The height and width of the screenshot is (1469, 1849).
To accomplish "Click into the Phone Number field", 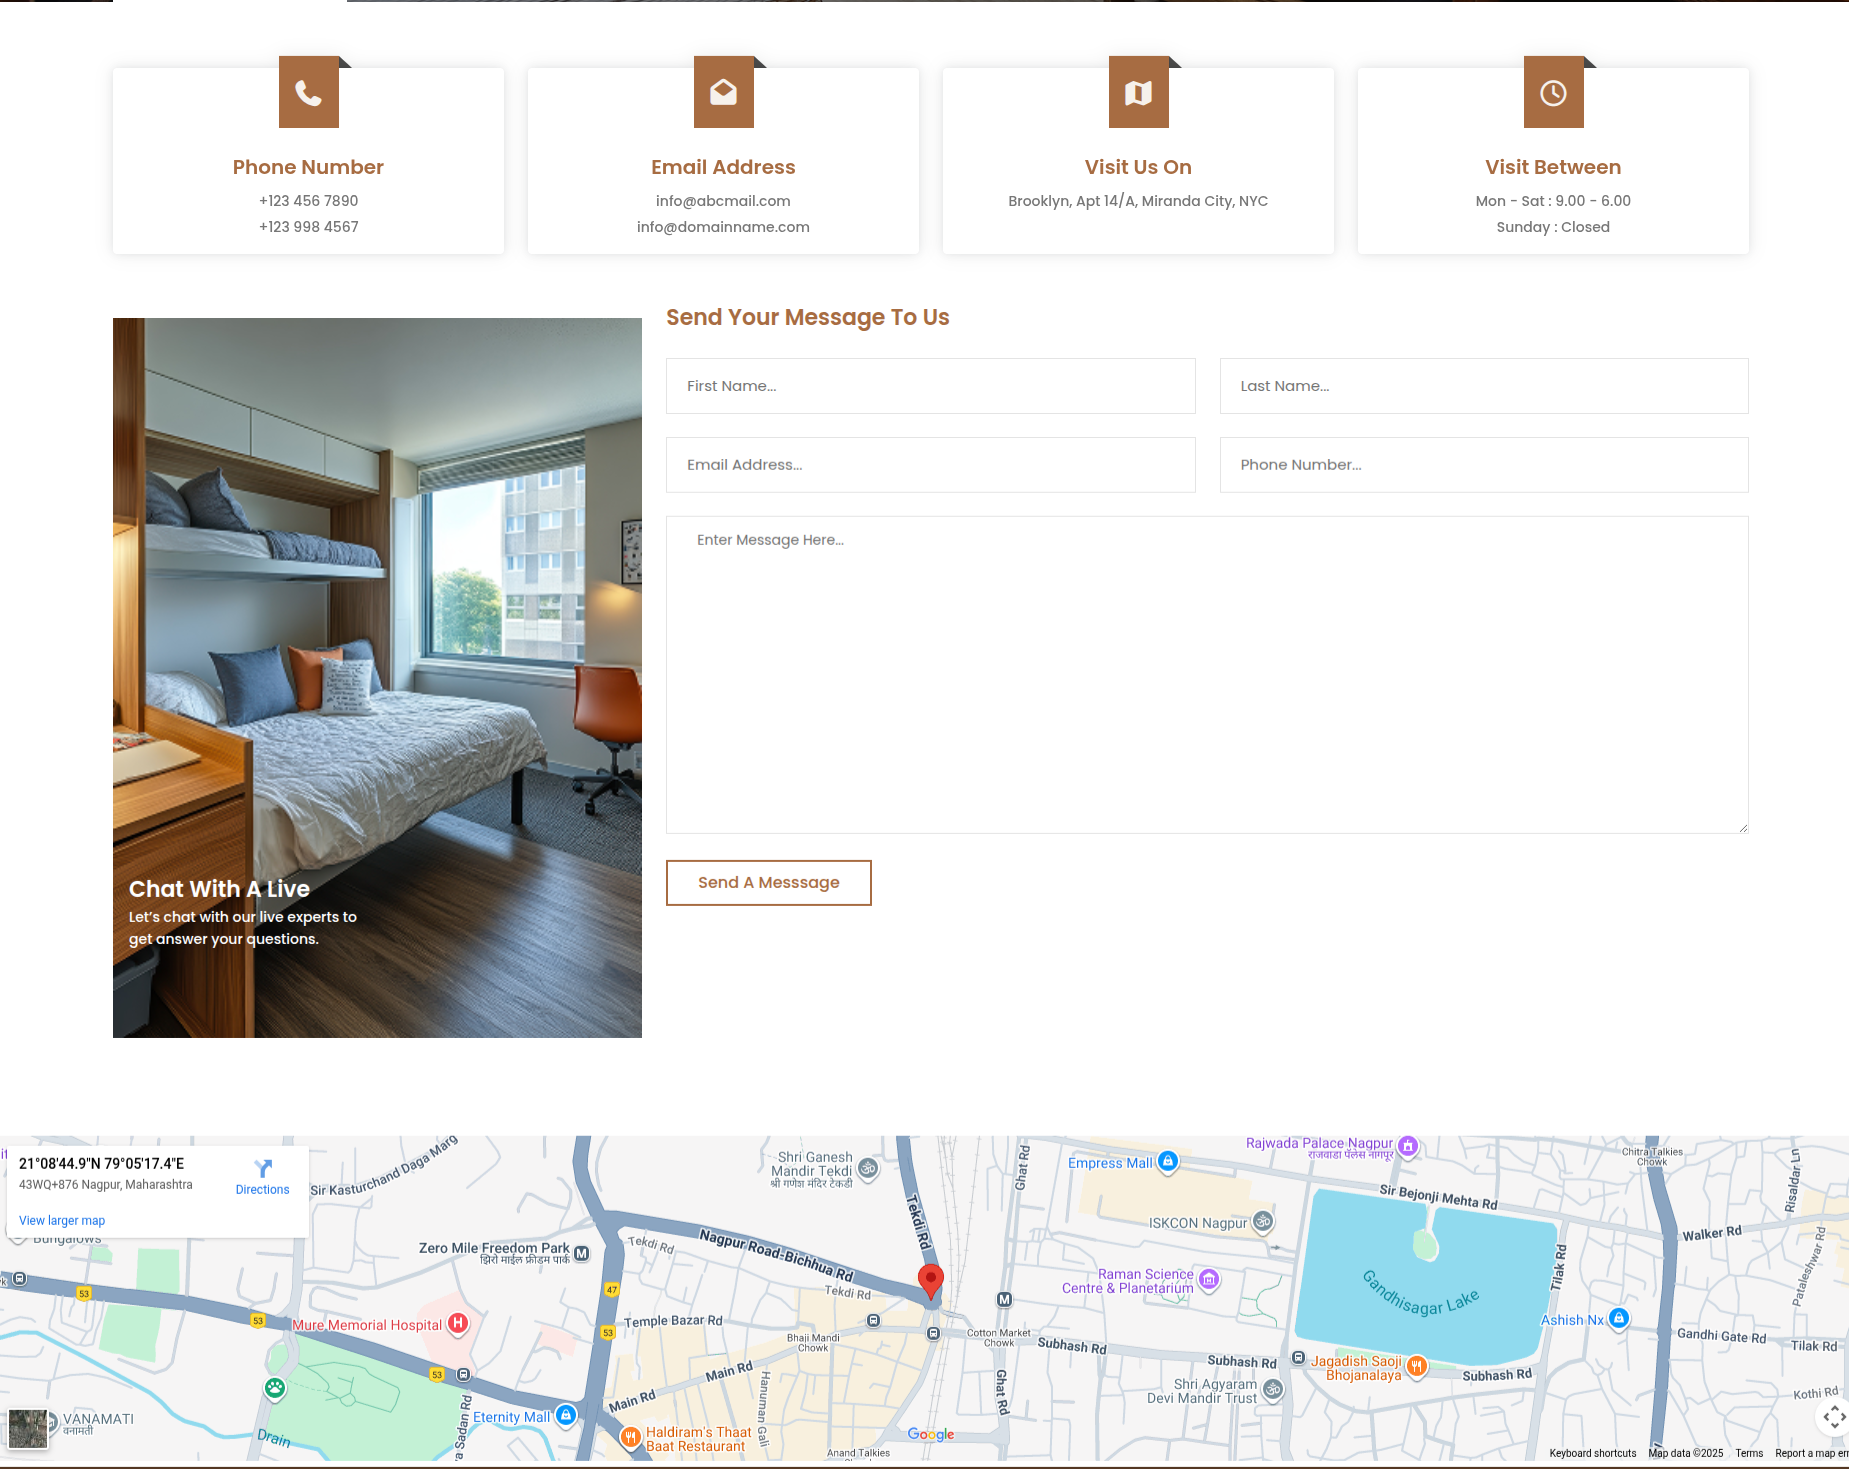I will click(x=1483, y=465).
